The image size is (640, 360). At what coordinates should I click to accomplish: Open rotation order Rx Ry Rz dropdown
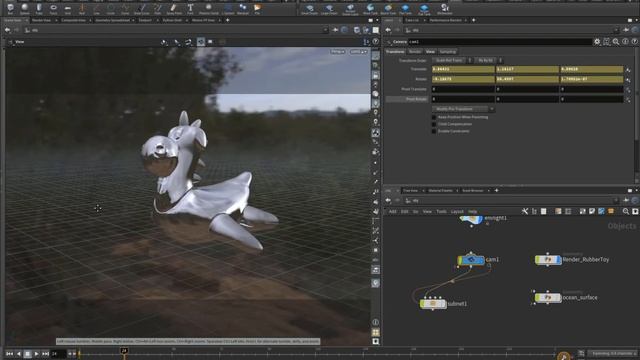tap(488, 60)
